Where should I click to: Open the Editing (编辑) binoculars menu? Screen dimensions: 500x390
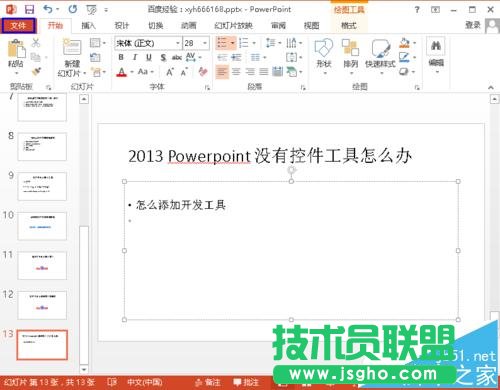pyautogui.click(x=436, y=56)
